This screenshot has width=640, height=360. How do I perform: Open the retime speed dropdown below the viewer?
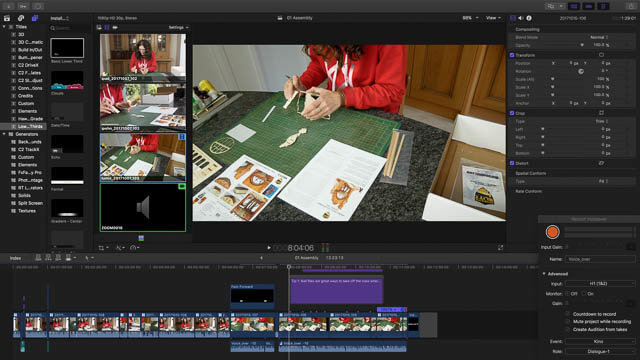click(x=135, y=247)
